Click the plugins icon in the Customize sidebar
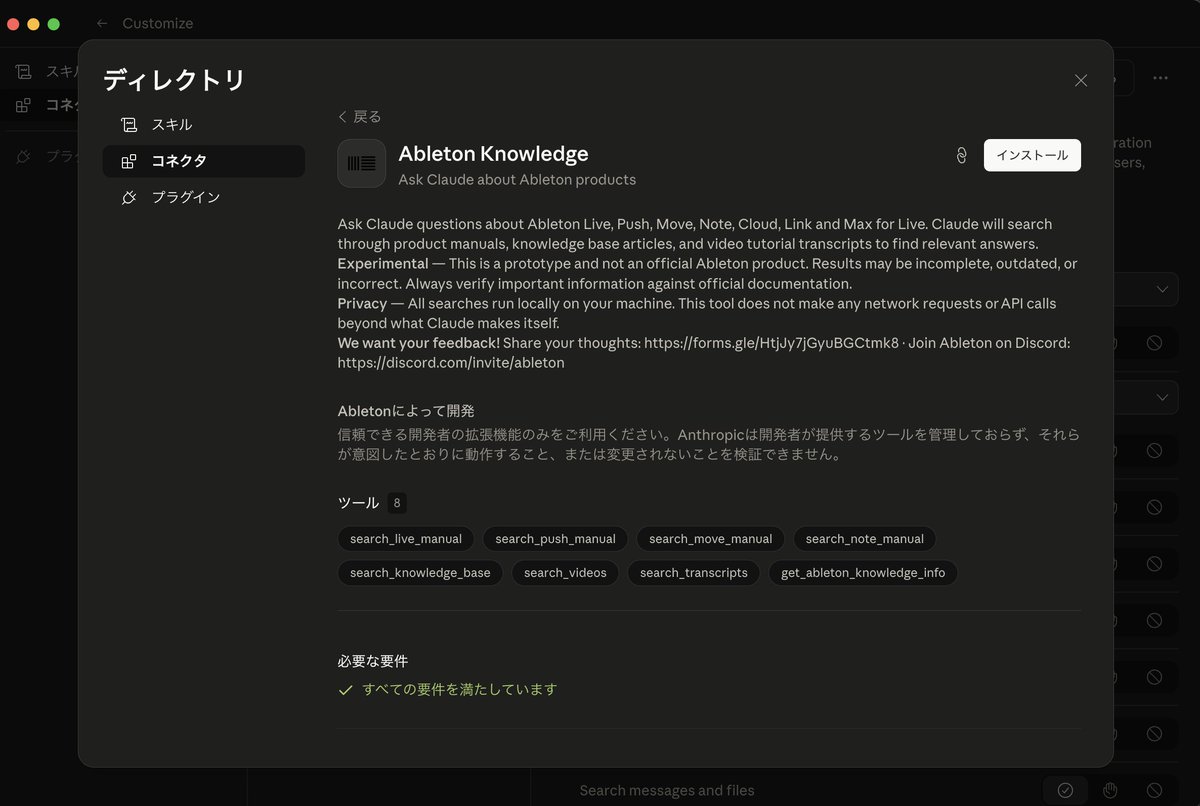The height and width of the screenshot is (806, 1200). click(23, 156)
